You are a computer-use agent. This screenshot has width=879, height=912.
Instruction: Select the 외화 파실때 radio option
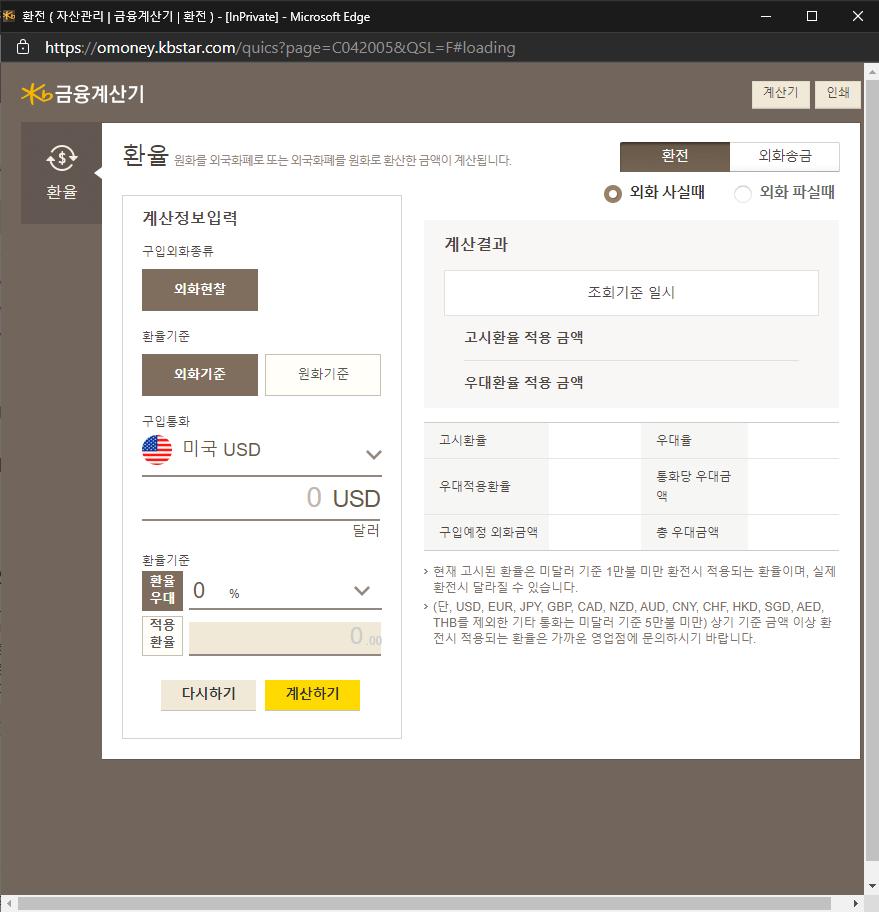click(743, 193)
